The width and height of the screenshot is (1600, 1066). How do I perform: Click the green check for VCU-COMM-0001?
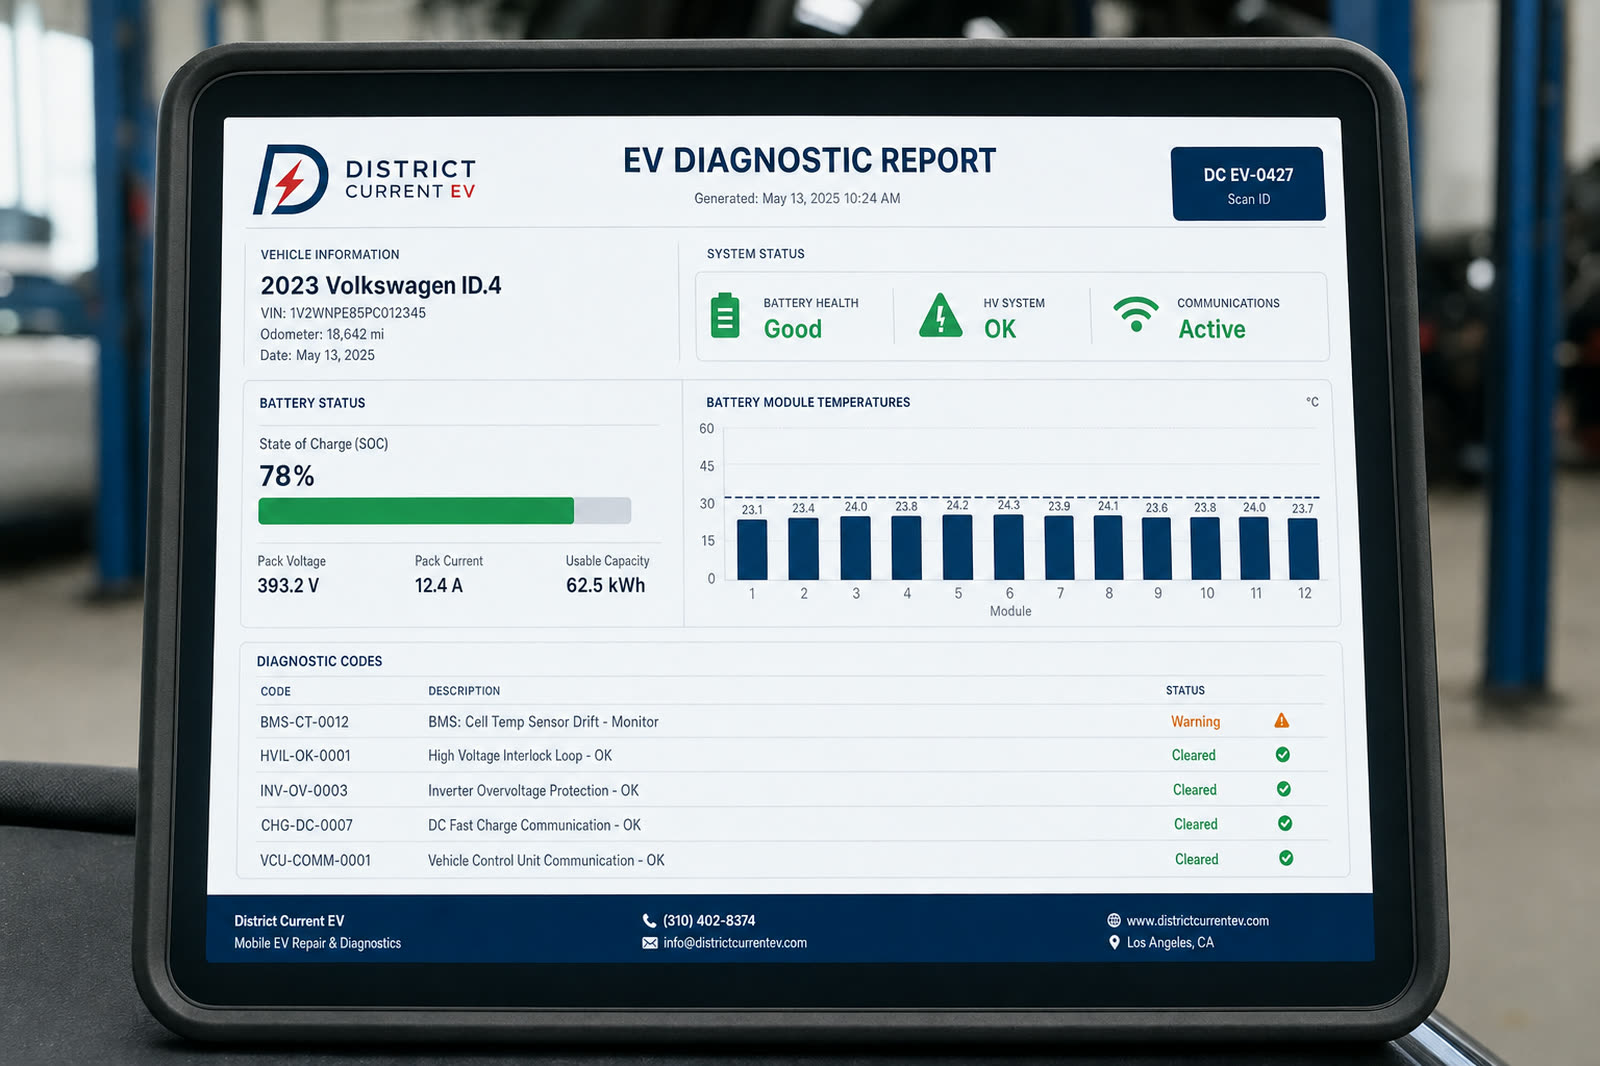coord(1286,858)
